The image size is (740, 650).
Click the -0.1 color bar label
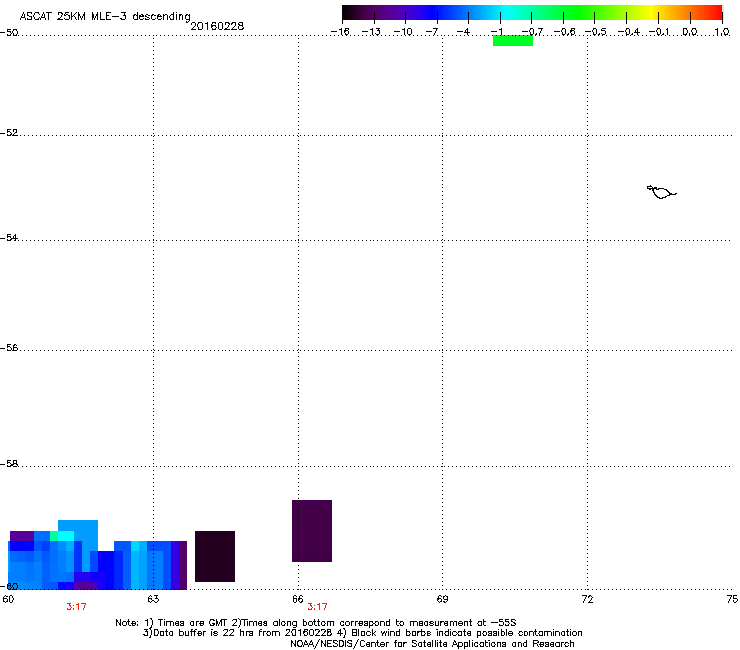[659, 32]
